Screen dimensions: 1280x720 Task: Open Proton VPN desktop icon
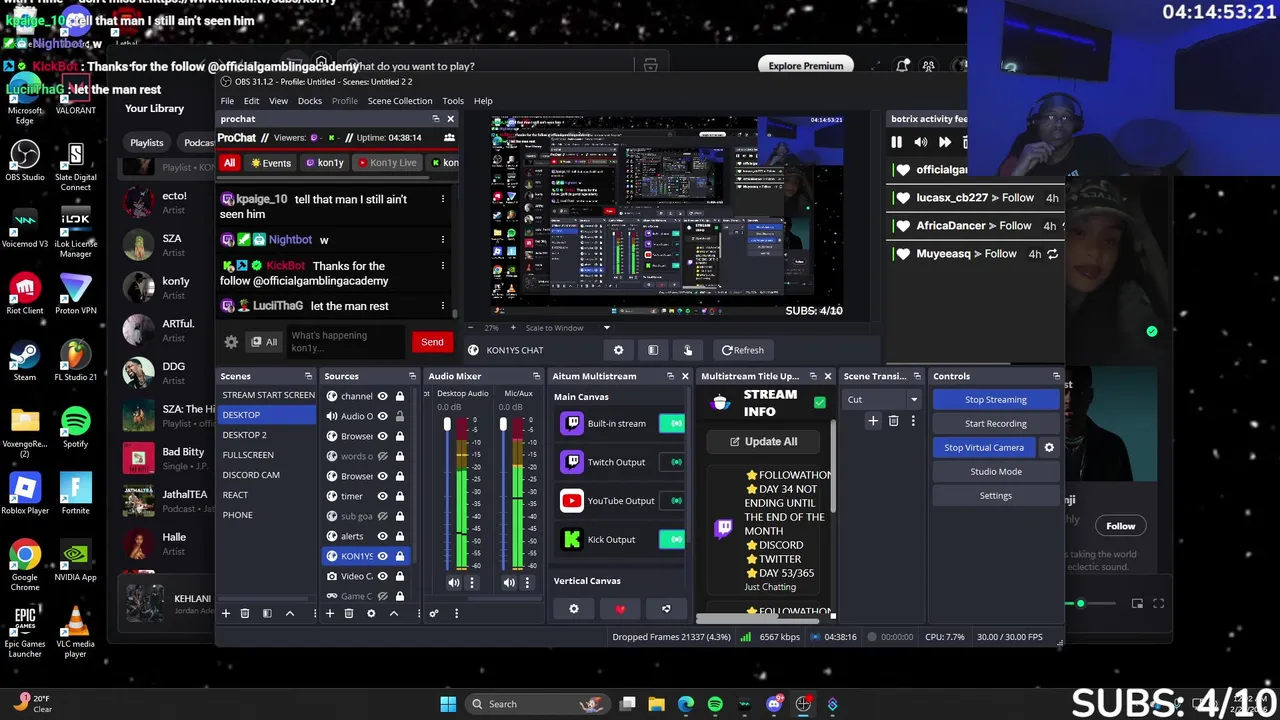pyautogui.click(x=75, y=294)
